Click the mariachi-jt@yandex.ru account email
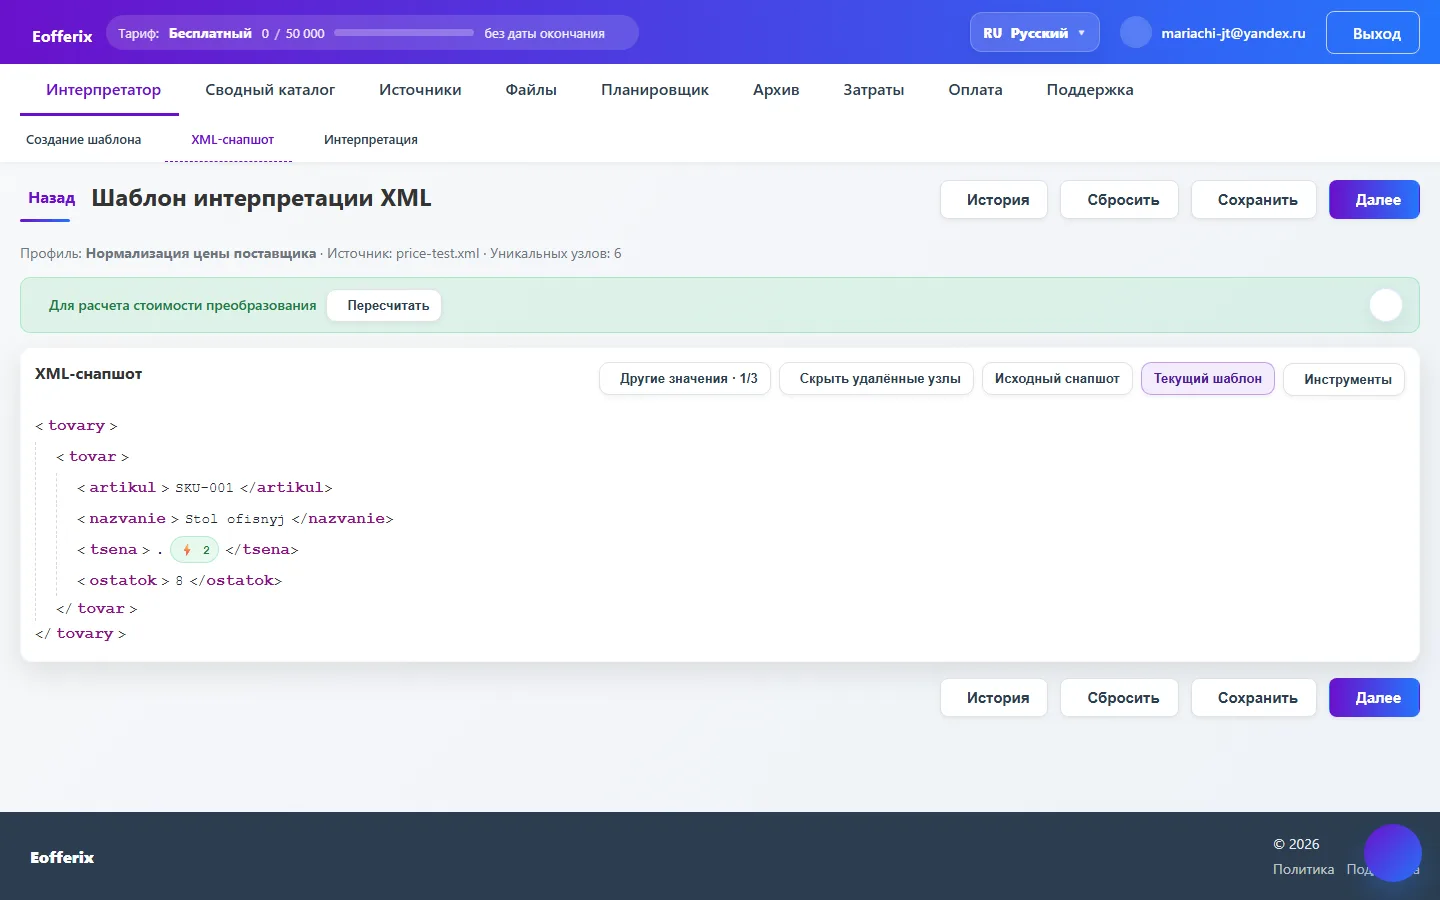 pyautogui.click(x=1233, y=33)
